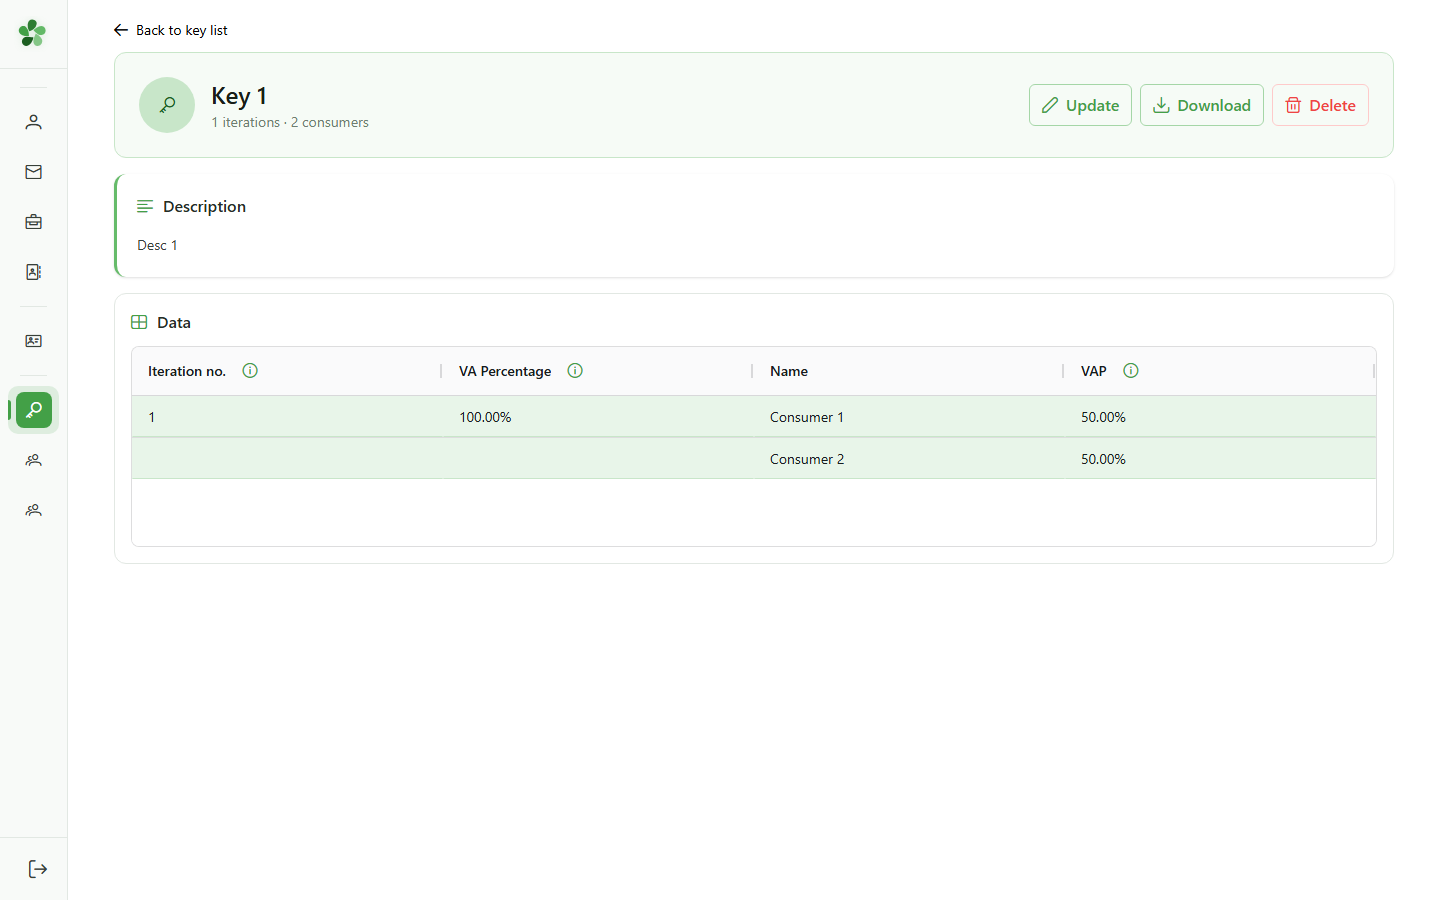The height and width of the screenshot is (900, 1440).
Task: Click the Description section heading
Action: 204,206
